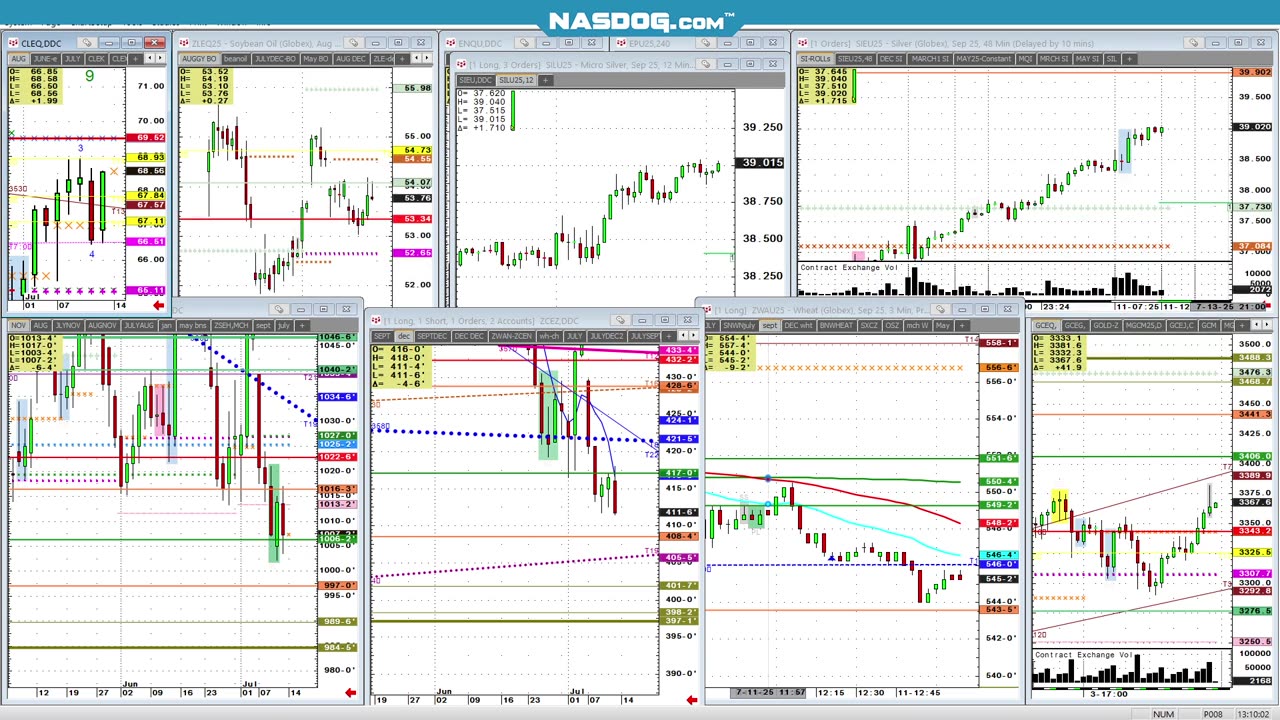Switch to the MQI tab
This screenshot has width=1280, height=720.
tap(1025, 58)
